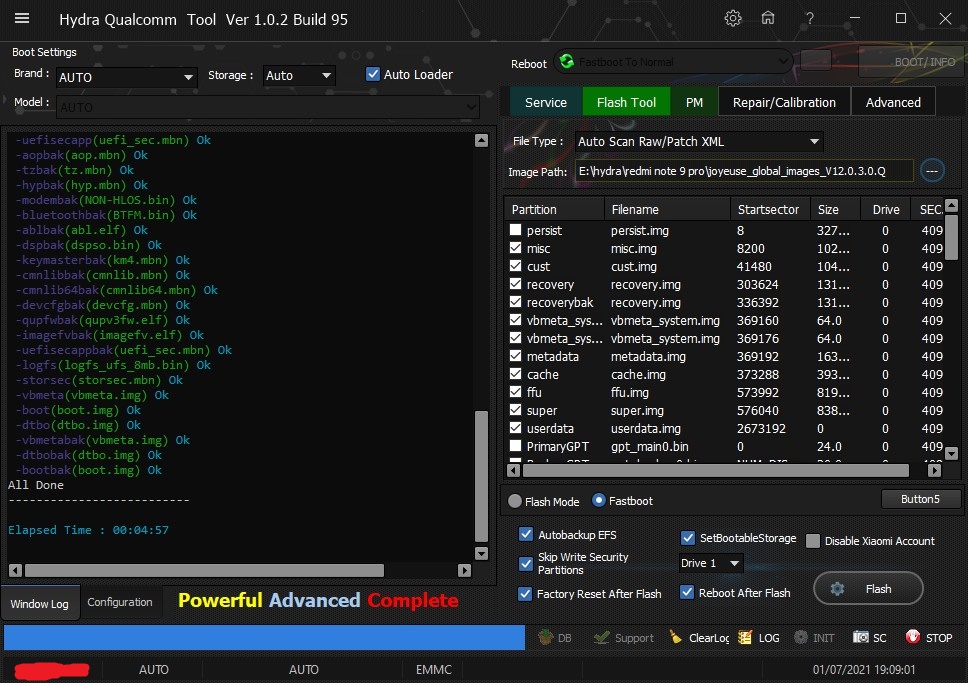Switch to the Configuration tab
968x683 pixels.
click(x=120, y=602)
